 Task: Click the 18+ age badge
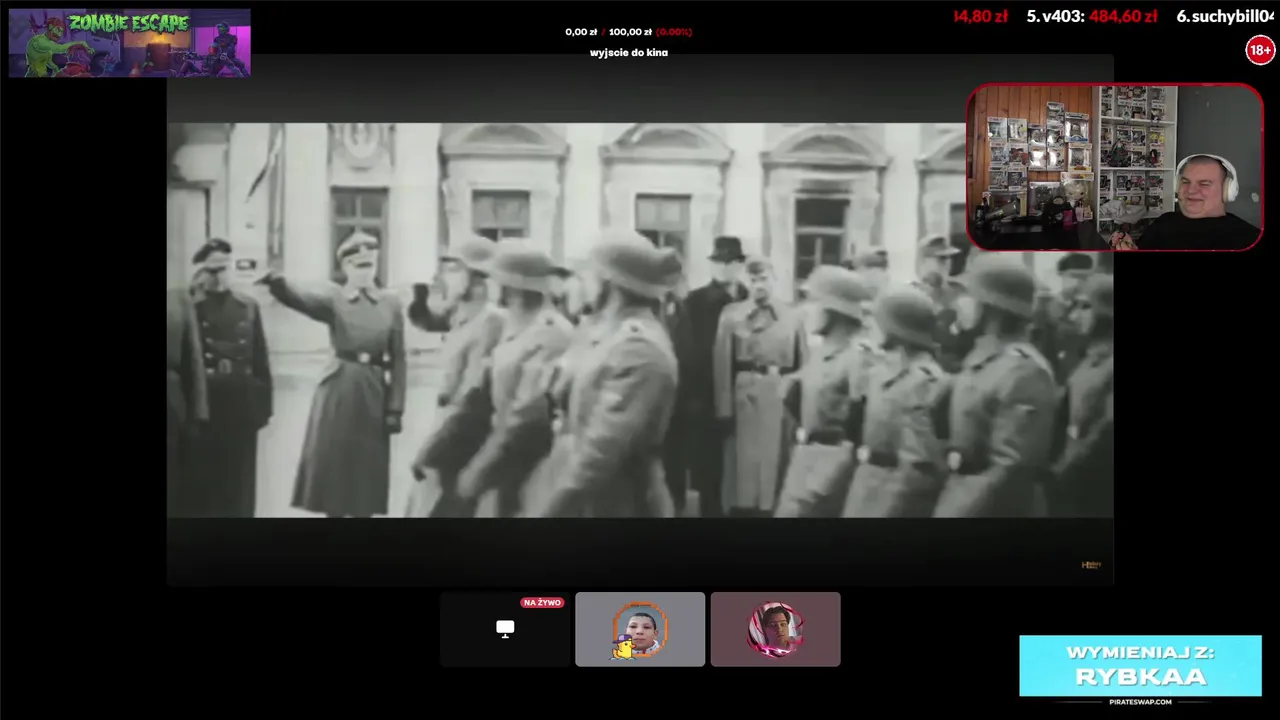point(1259,49)
